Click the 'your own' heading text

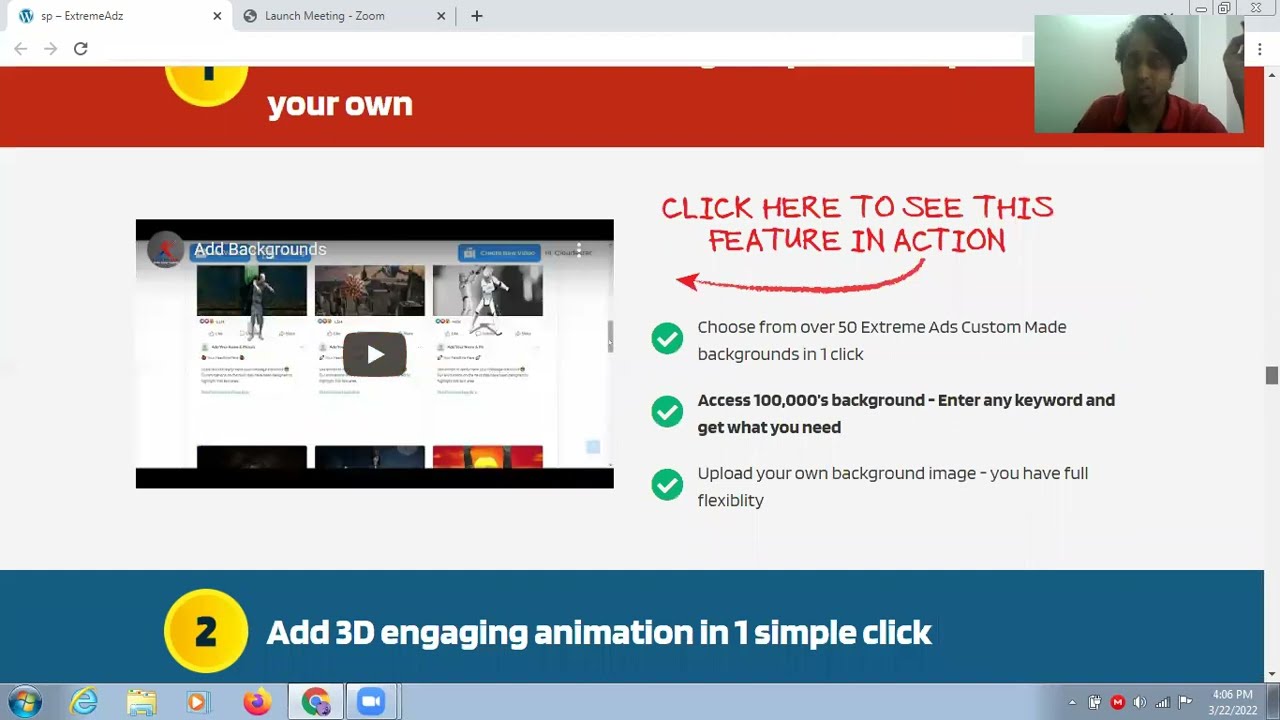tap(340, 104)
